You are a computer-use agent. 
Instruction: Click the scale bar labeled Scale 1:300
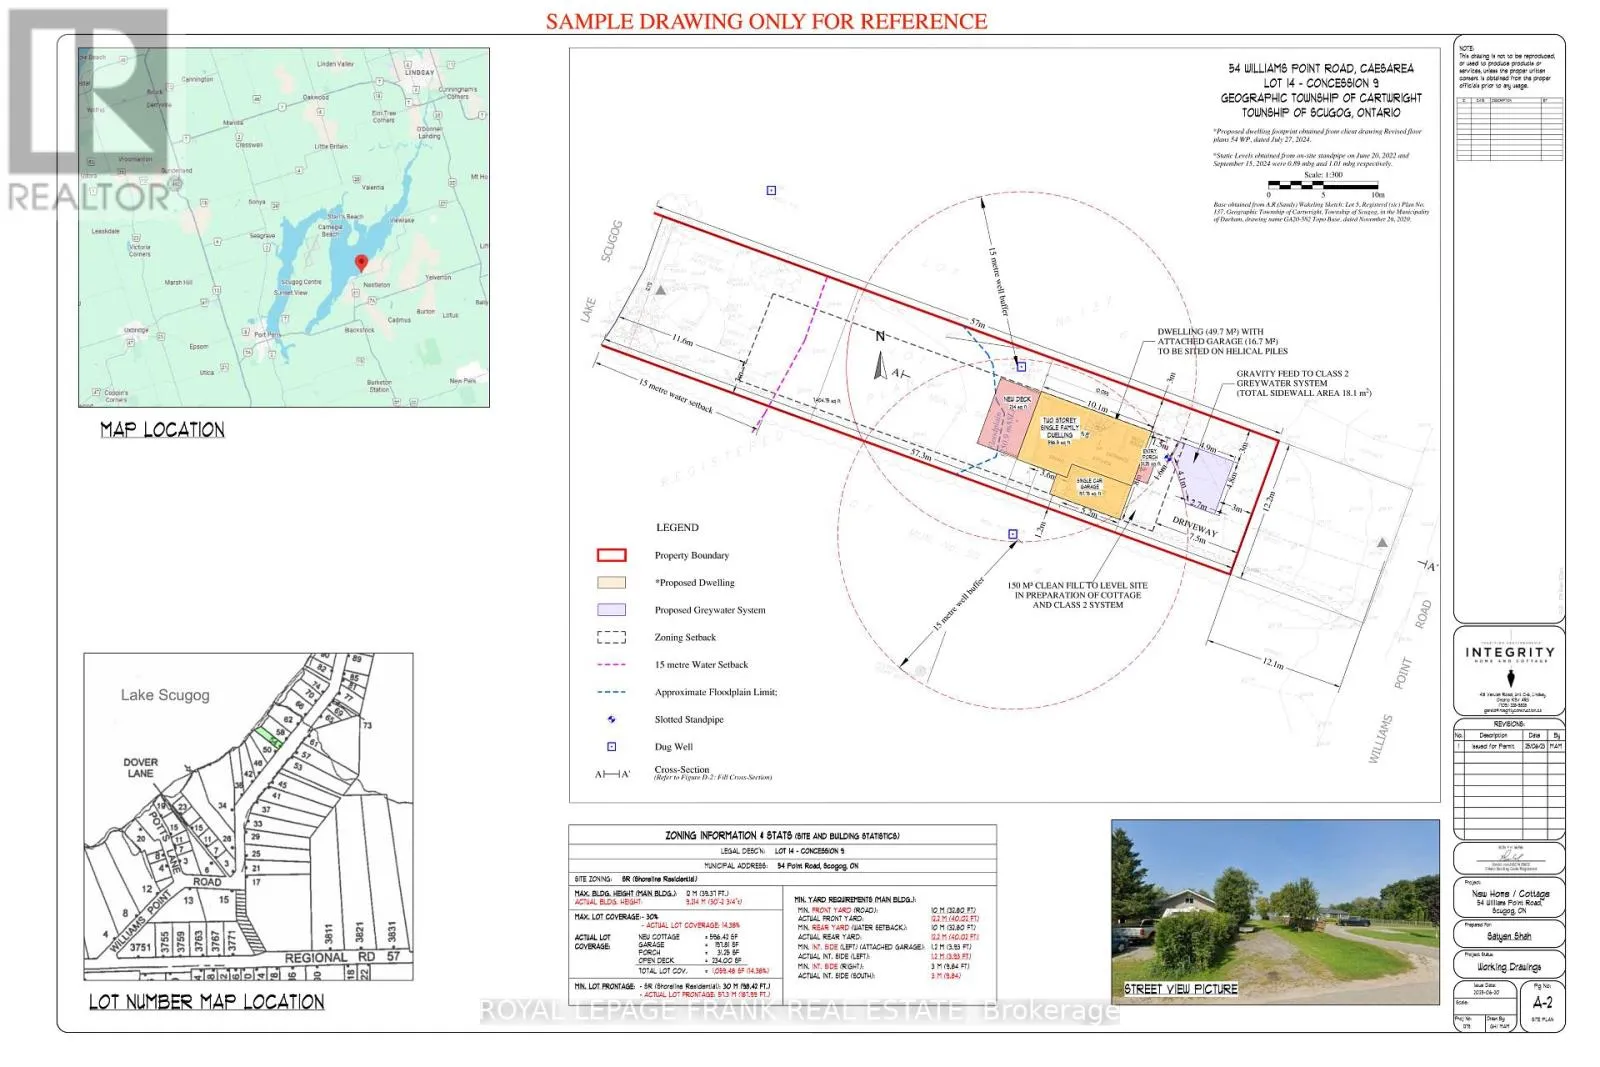pyautogui.click(x=1324, y=185)
